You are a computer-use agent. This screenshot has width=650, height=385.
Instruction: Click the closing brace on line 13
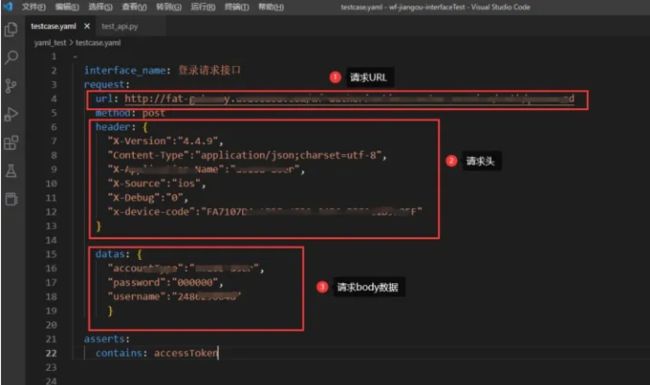[99, 226]
